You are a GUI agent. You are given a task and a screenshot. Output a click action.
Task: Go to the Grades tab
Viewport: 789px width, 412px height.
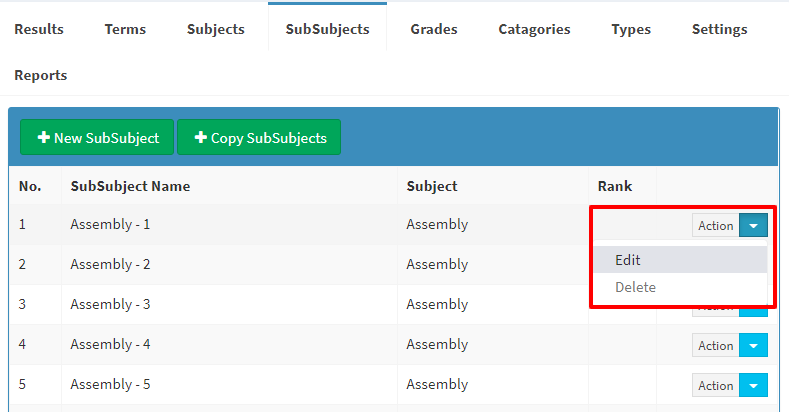point(434,29)
